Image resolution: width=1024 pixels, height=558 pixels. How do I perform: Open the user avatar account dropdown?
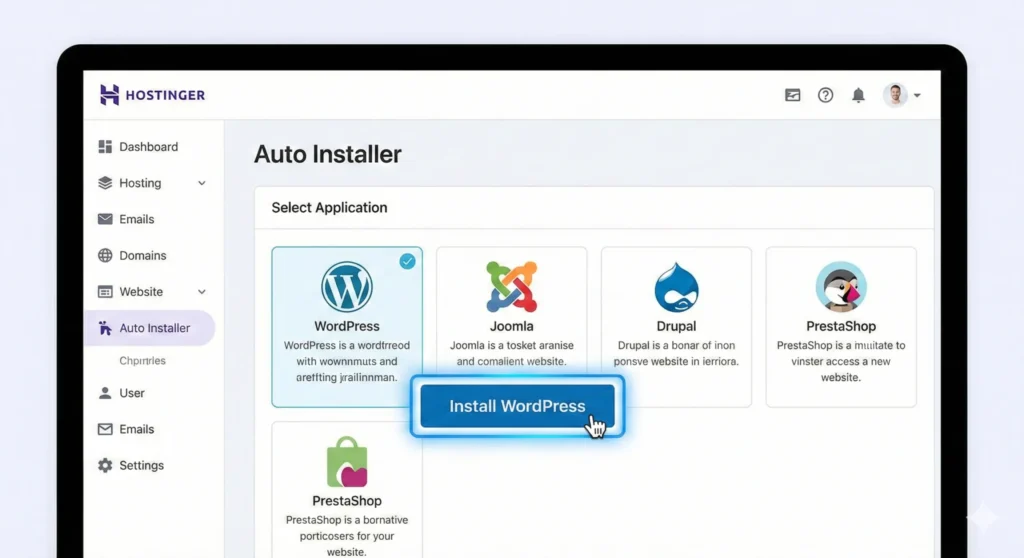coord(902,95)
